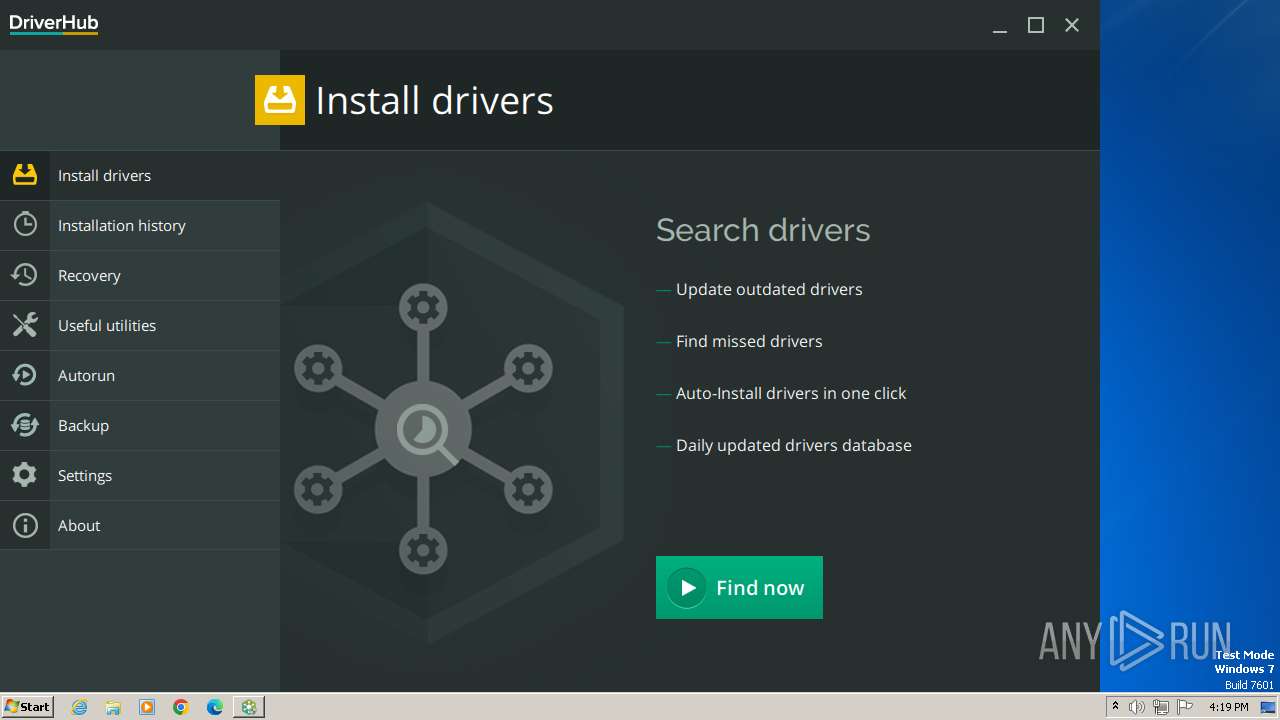The image size is (1280, 720).
Task: Click the Installation history clock icon
Action: click(25, 225)
